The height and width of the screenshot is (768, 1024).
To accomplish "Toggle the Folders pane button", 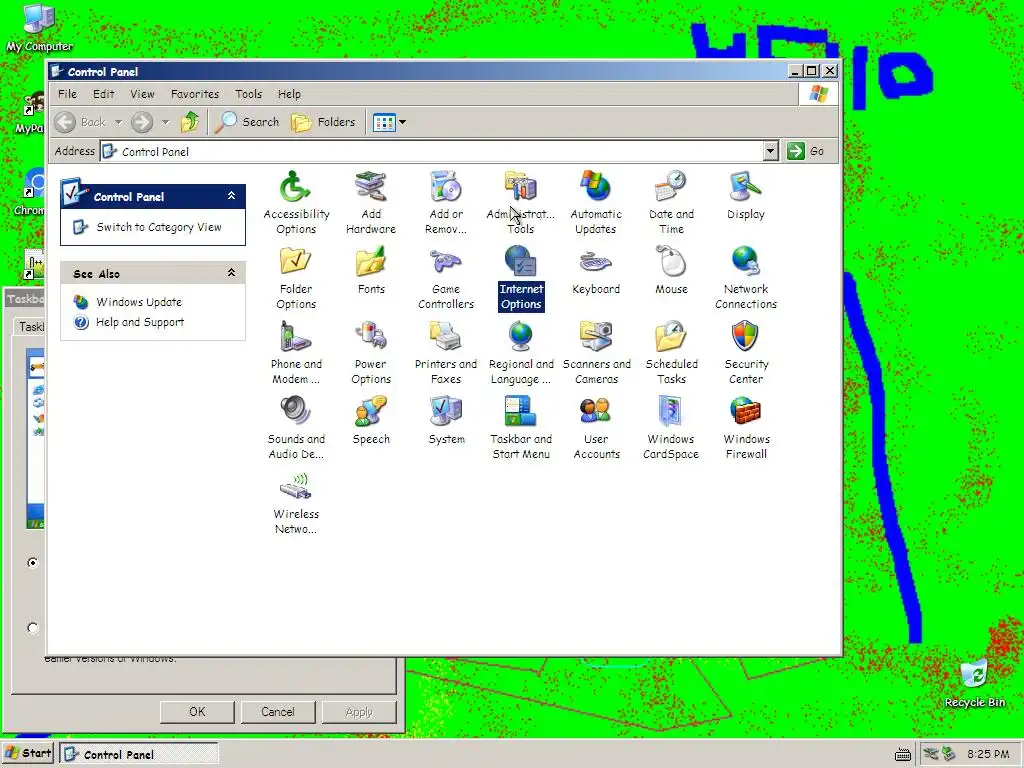I will coord(323,122).
